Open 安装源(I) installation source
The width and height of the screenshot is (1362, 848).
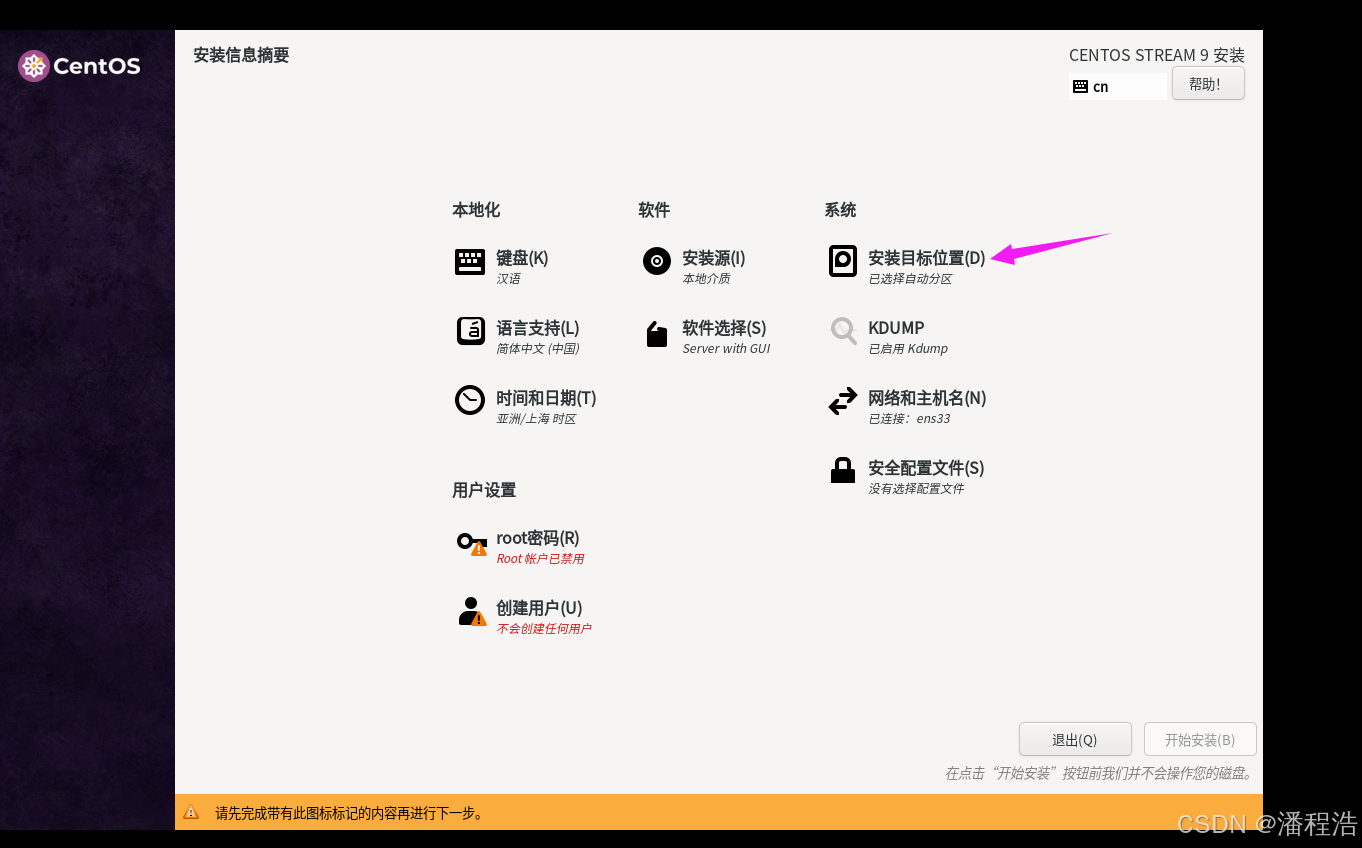pos(714,258)
